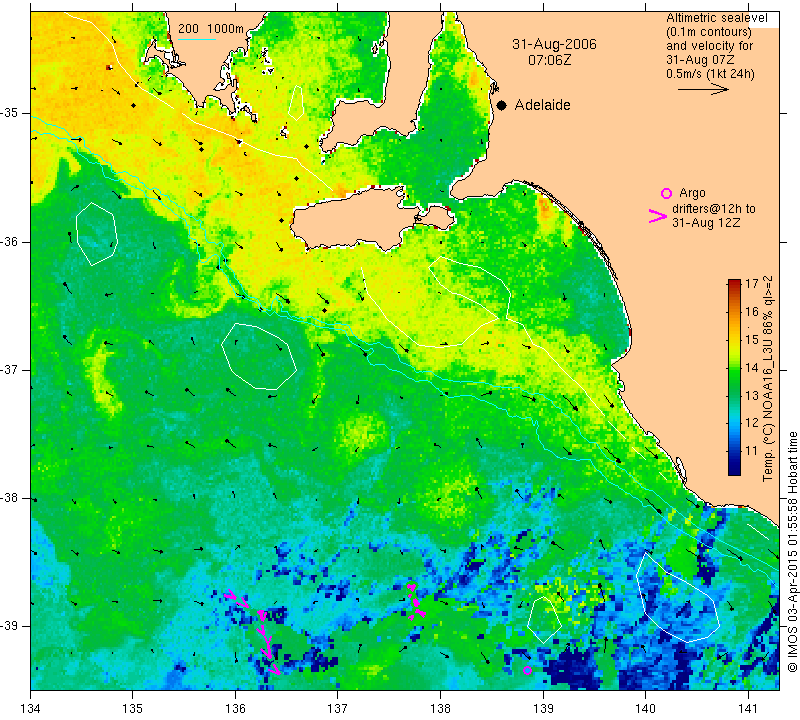Click the IMOS copyright timestamp text
The width and height of the screenshot is (800, 720).
pos(792,552)
